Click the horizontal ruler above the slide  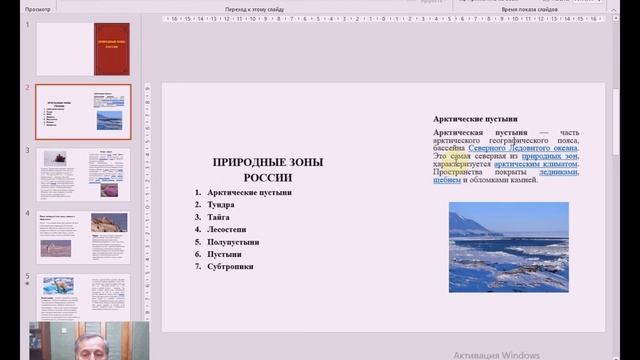coord(384,19)
